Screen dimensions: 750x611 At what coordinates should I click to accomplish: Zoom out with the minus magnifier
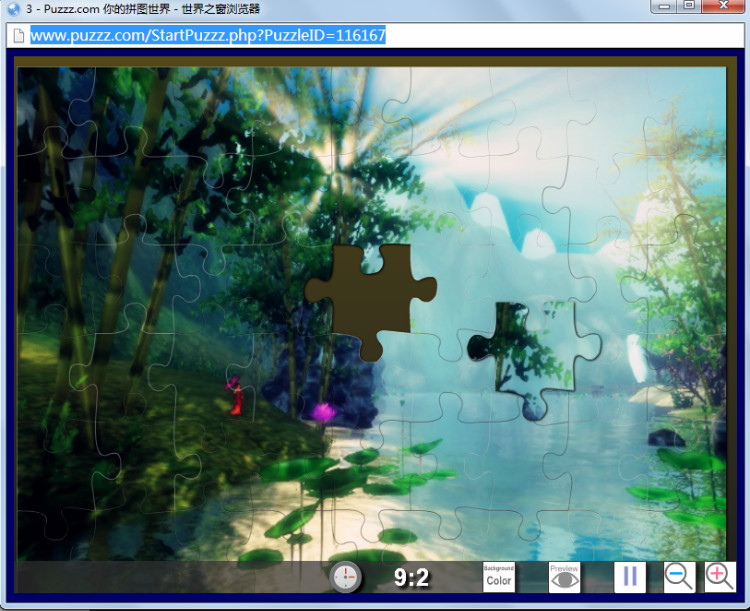(x=679, y=577)
